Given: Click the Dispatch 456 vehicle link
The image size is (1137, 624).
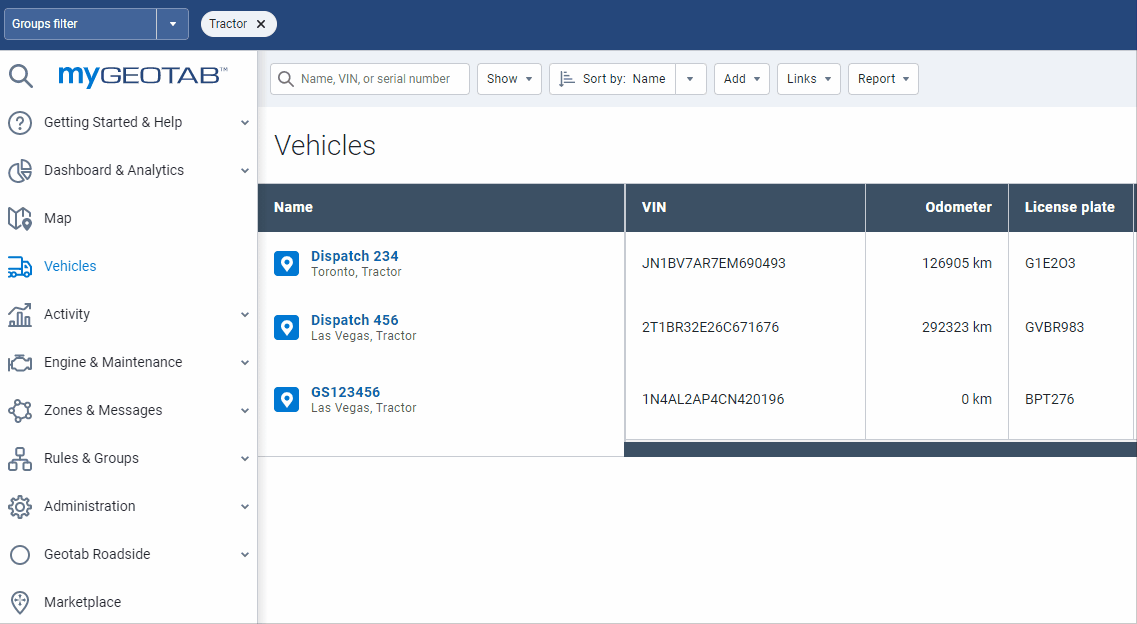Looking at the screenshot, I should (x=354, y=320).
